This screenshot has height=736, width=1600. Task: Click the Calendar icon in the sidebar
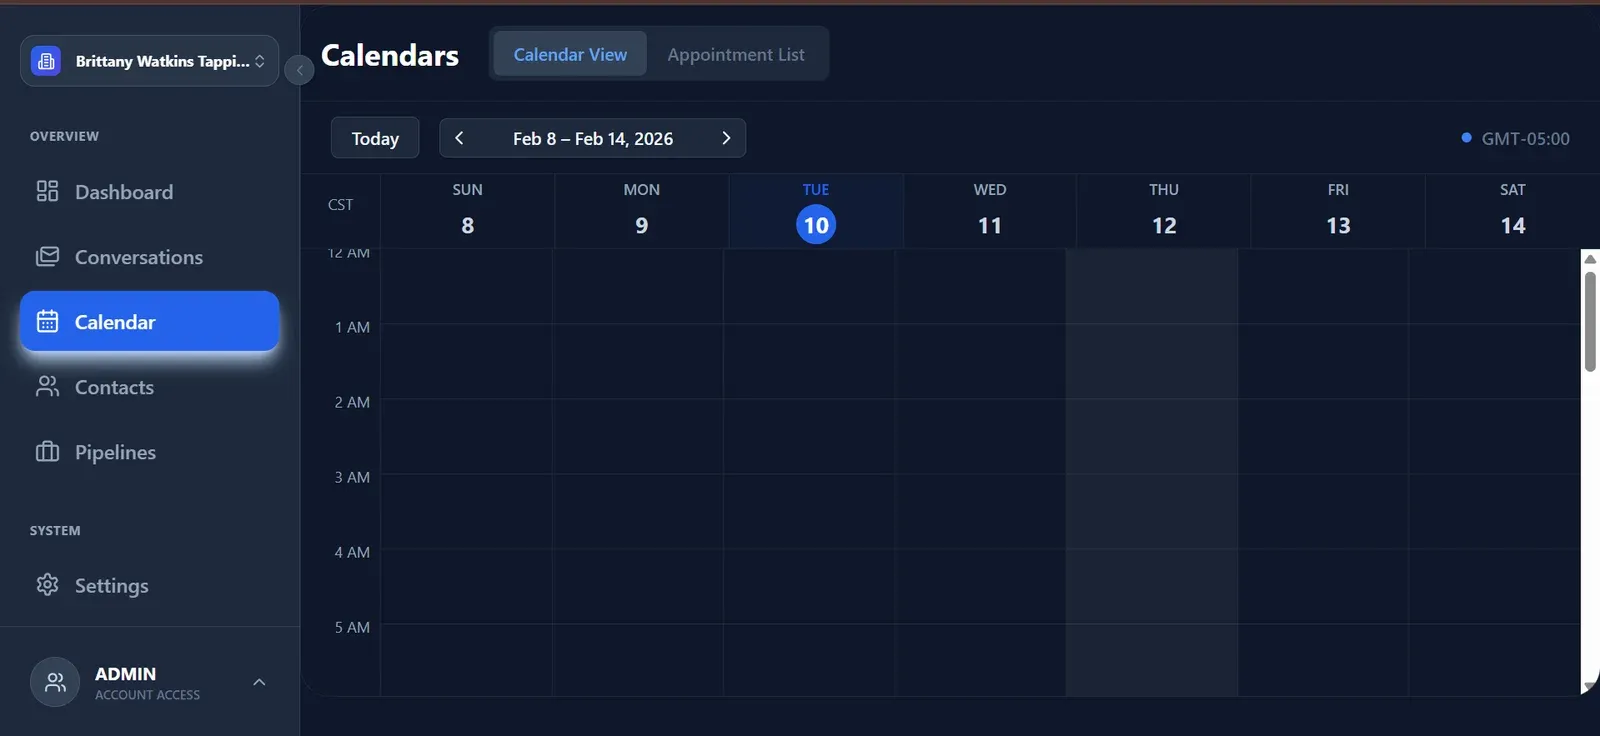(47, 321)
